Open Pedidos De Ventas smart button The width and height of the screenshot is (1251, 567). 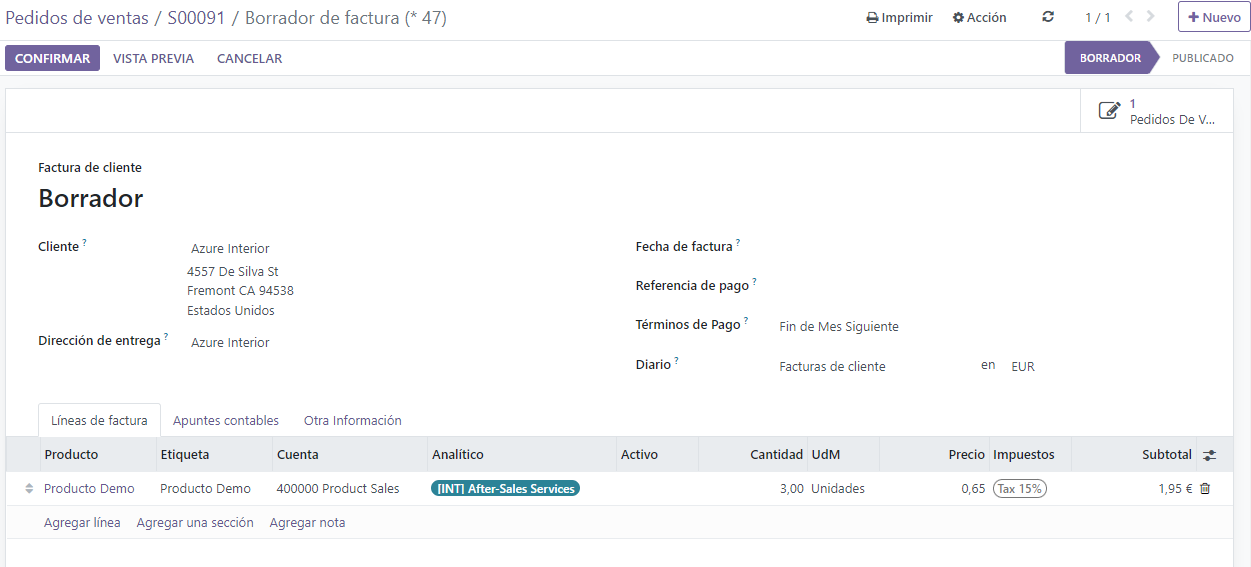pyautogui.click(x=1159, y=111)
